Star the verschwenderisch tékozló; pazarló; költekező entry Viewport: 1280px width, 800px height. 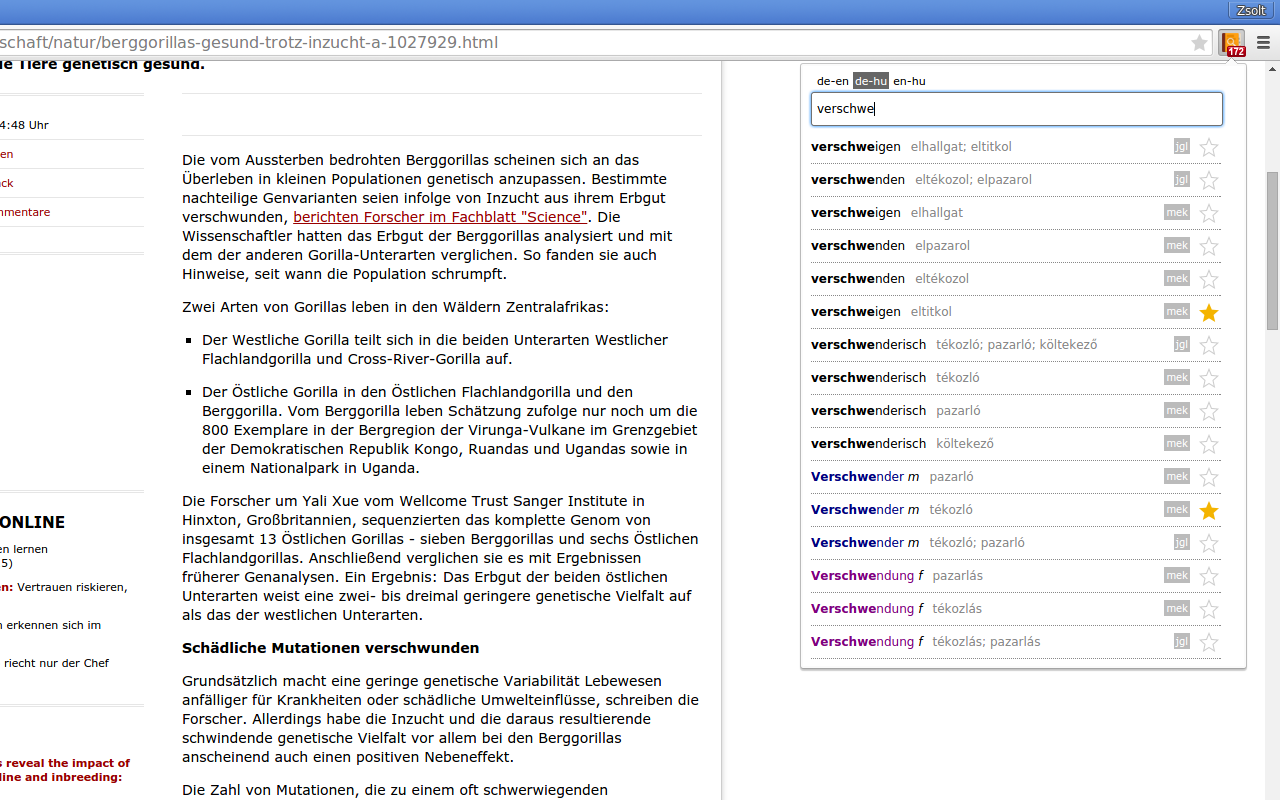pos(1209,345)
